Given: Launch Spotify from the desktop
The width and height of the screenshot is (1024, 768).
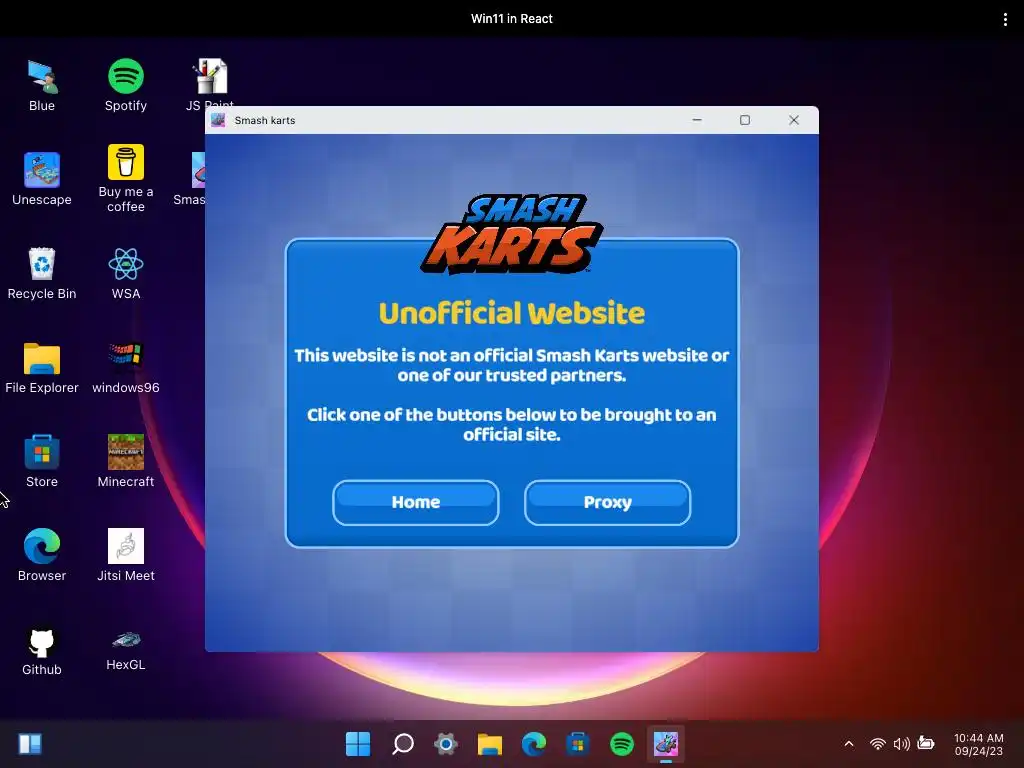Looking at the screenshot, I should [125, 85].
